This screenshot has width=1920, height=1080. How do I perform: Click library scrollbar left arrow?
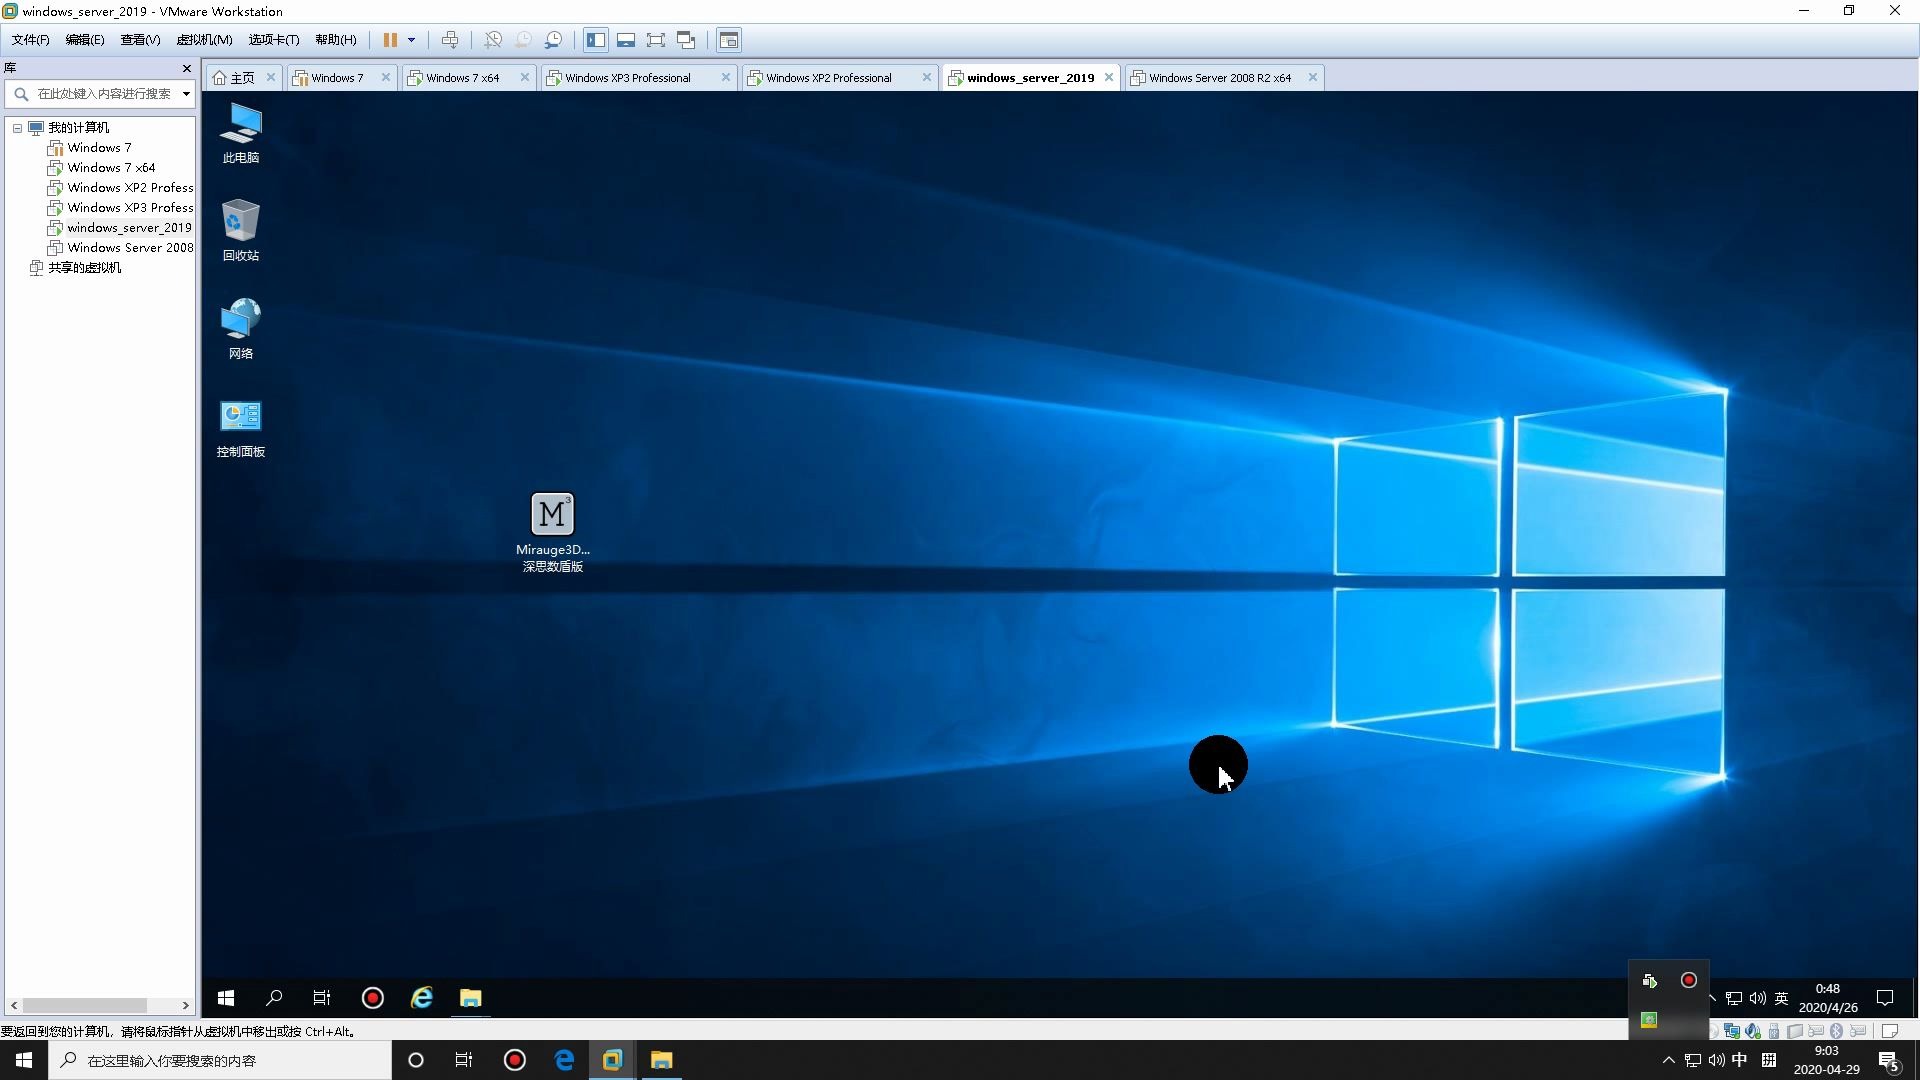(x=14, y=1006)
